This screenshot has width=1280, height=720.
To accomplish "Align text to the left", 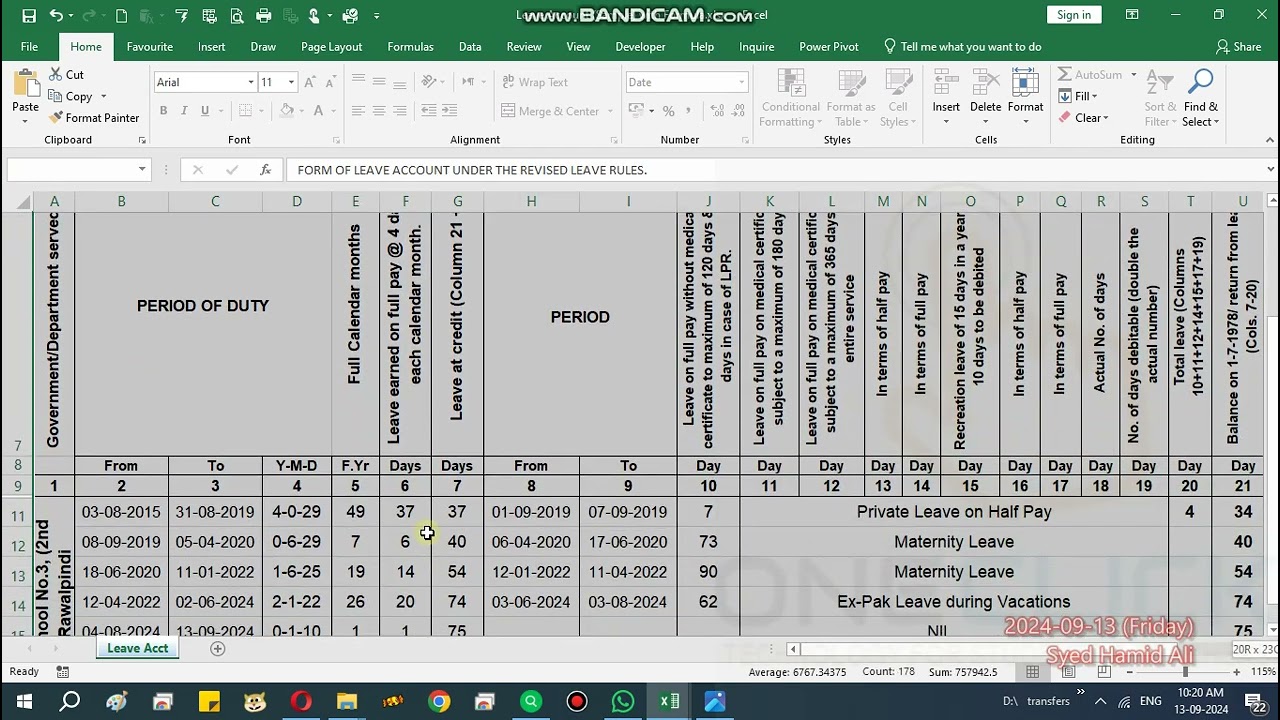I will (x=357, y=111).
